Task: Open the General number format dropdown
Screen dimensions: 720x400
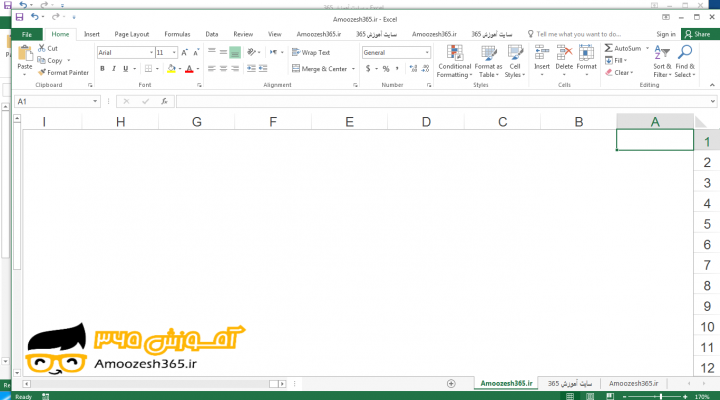Action: pyautogui.click(x=427, y=52)
